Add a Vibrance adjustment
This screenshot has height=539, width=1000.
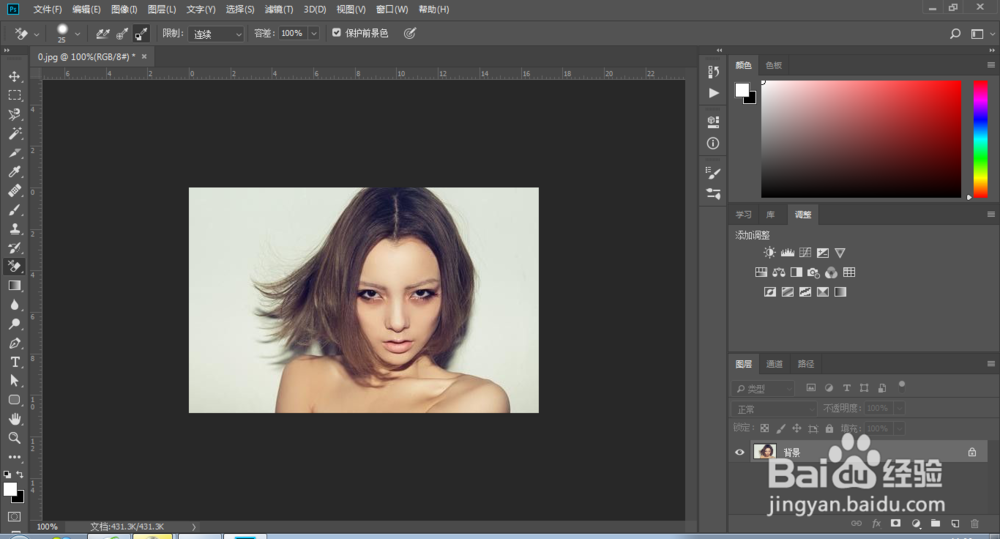click(841, 253)
